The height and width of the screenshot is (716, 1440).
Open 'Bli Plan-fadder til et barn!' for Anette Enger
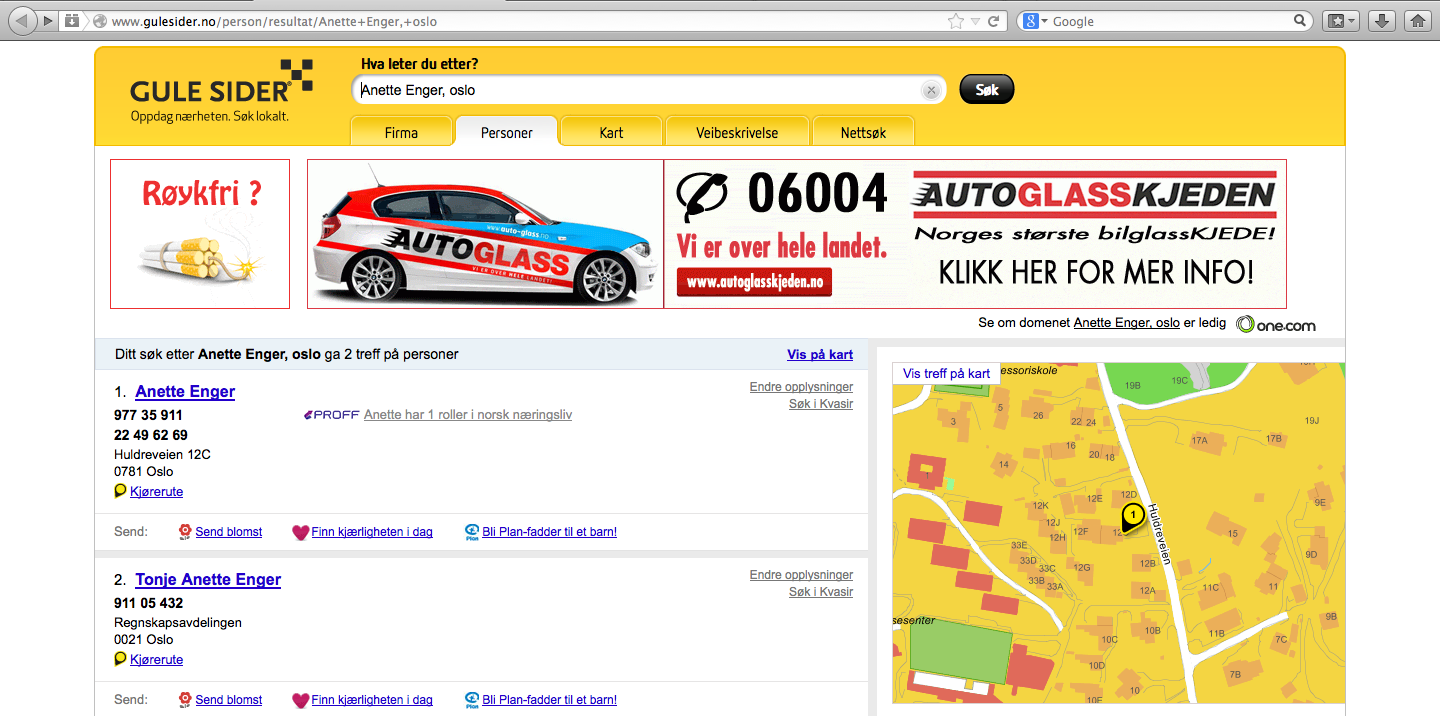pos(550,532)
